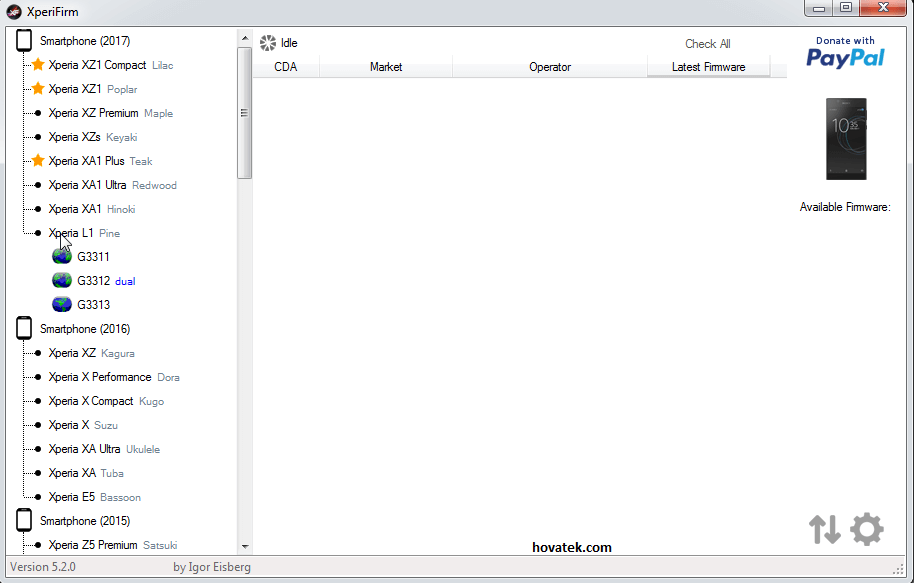This screenshot has width=914, height=583.
Task: Click the star icon for Xperia XZ1 Compact
Action: click(x=38, y=65)
